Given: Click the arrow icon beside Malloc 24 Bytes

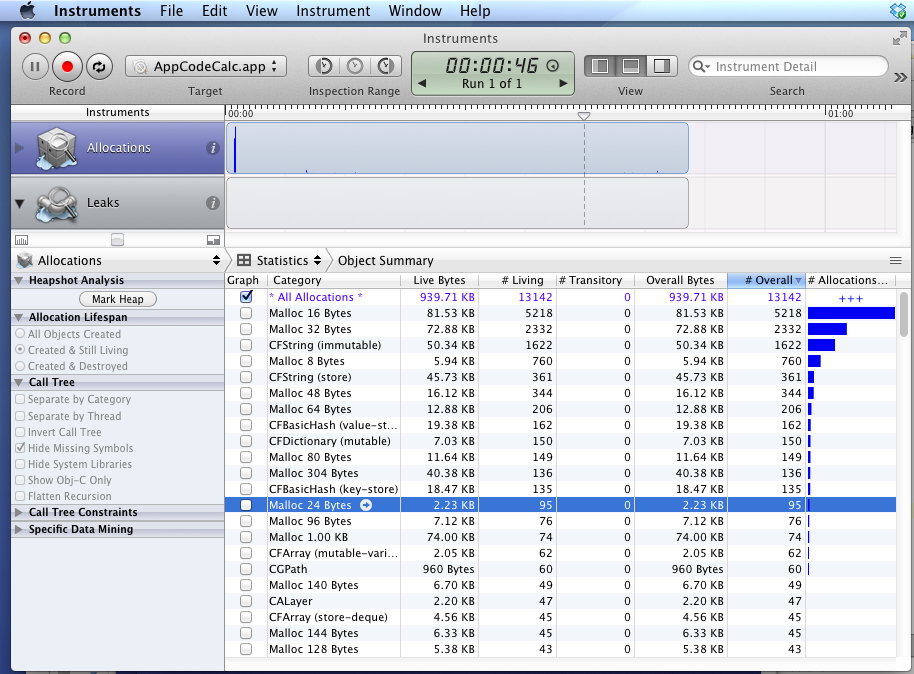Looking at the screenshot, I should click(x=366, y=505).
